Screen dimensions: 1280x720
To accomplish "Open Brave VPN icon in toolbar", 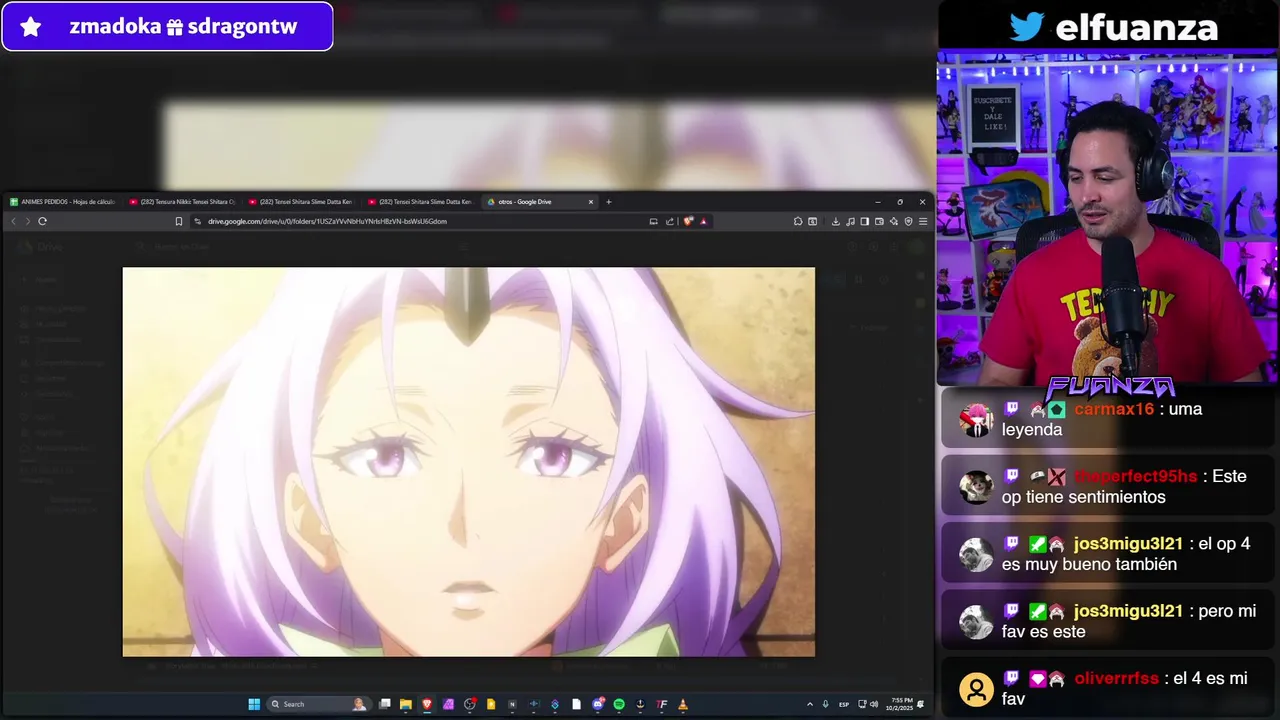I will [908, 221].
